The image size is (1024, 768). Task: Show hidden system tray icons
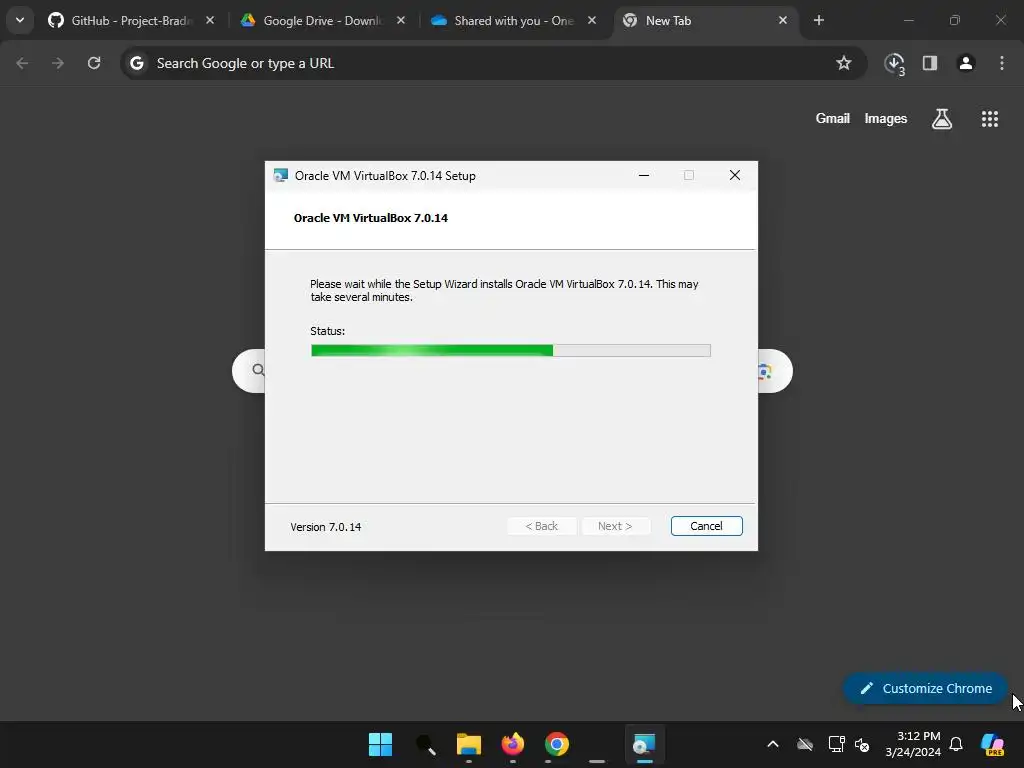(773, 744)
